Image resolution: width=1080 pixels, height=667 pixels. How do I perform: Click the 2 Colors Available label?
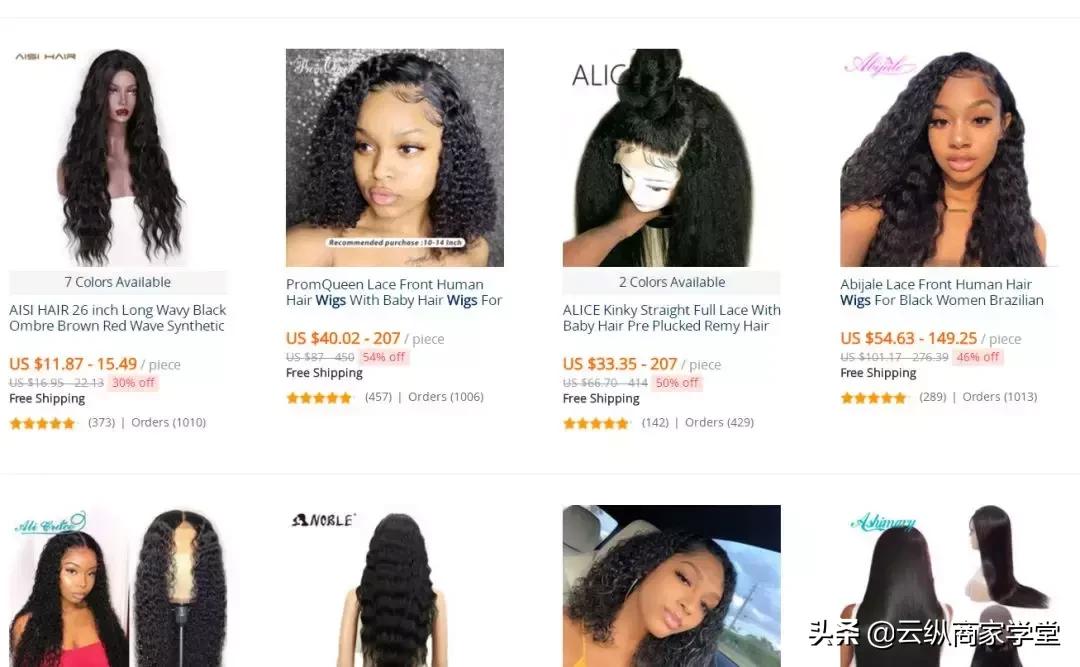672,282
